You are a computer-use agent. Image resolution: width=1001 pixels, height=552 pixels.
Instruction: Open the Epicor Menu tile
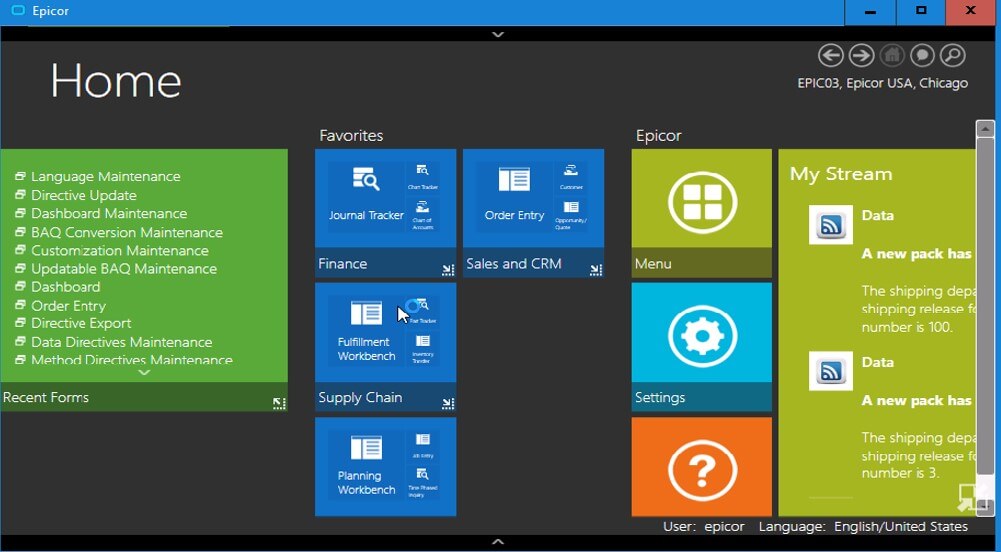pyautogui.click(x=702, y=213)
